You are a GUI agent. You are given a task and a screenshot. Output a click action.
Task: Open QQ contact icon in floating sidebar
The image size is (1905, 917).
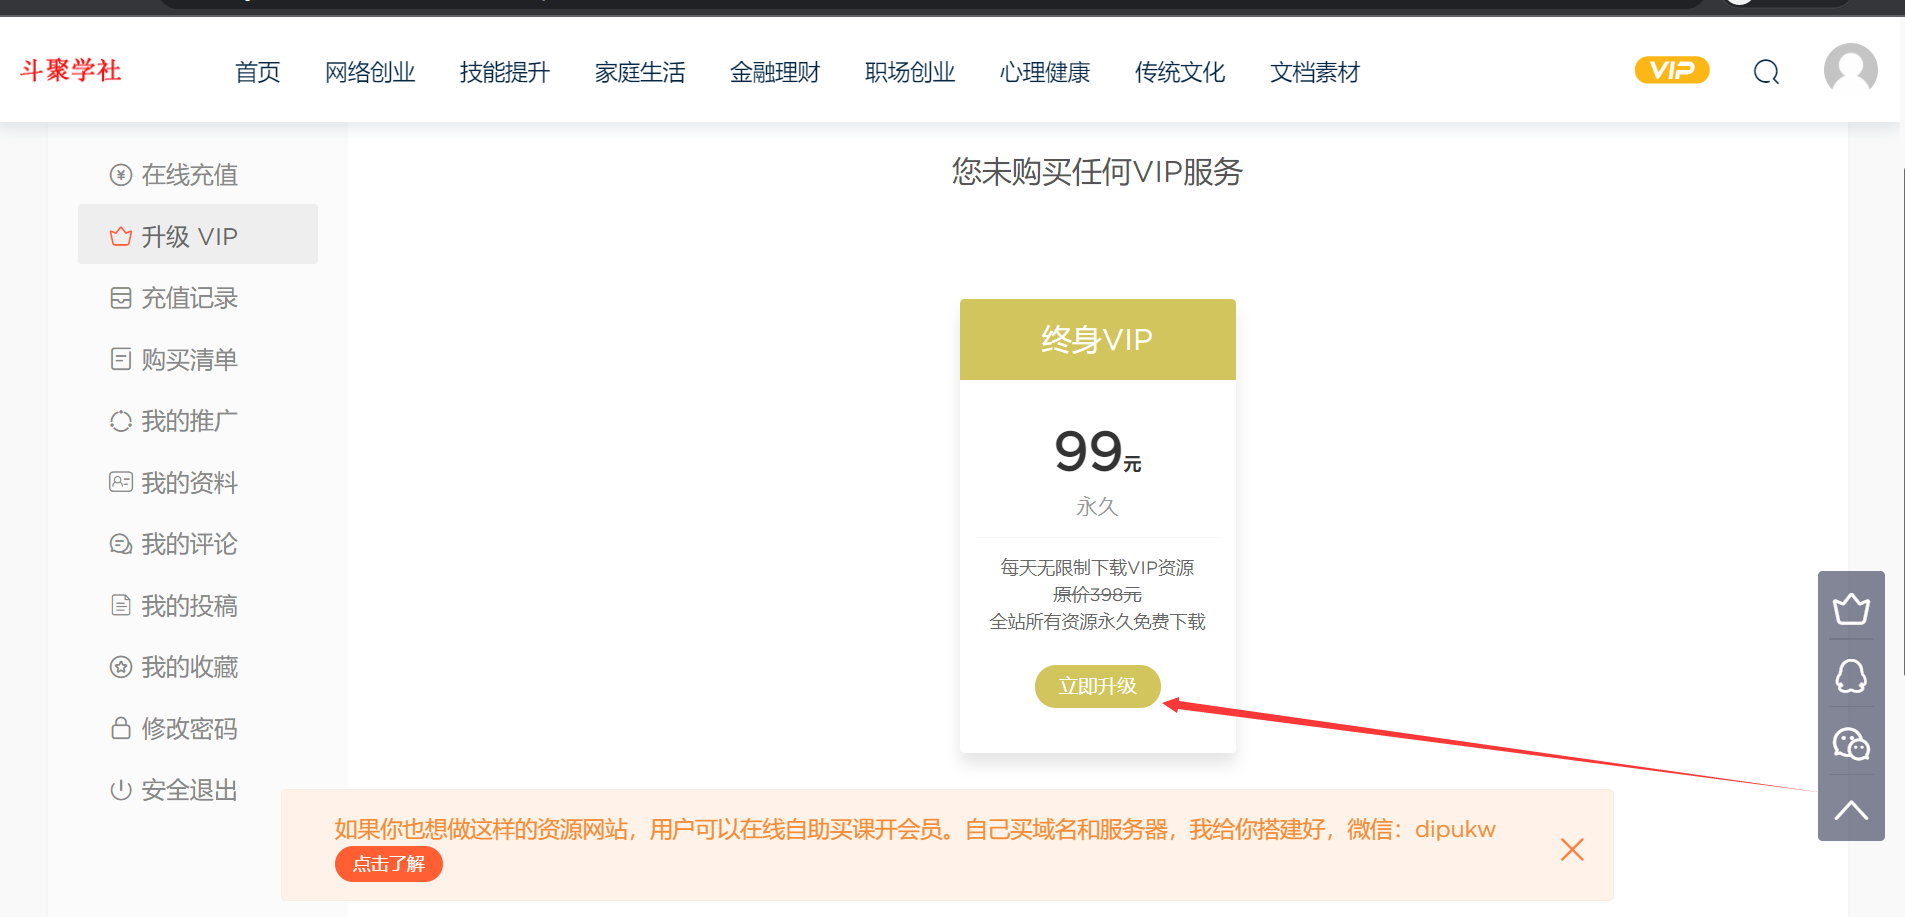click(x=1851, y=676)
